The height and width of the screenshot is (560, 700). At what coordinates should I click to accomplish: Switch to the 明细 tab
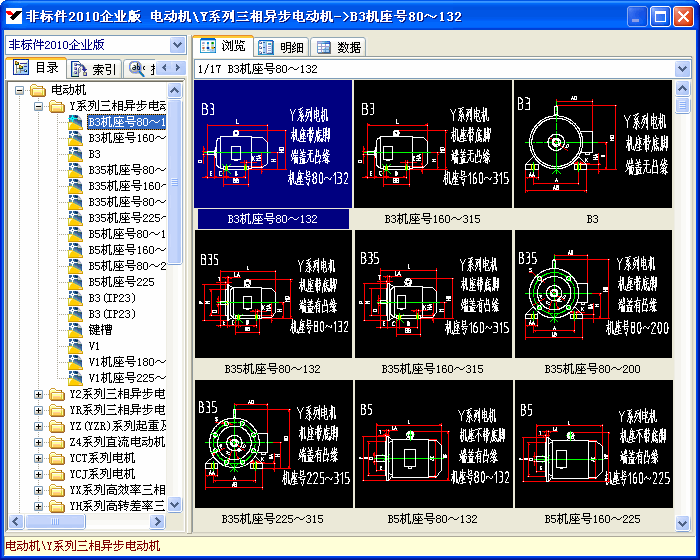pyautogui.click(x=281, y=47)
